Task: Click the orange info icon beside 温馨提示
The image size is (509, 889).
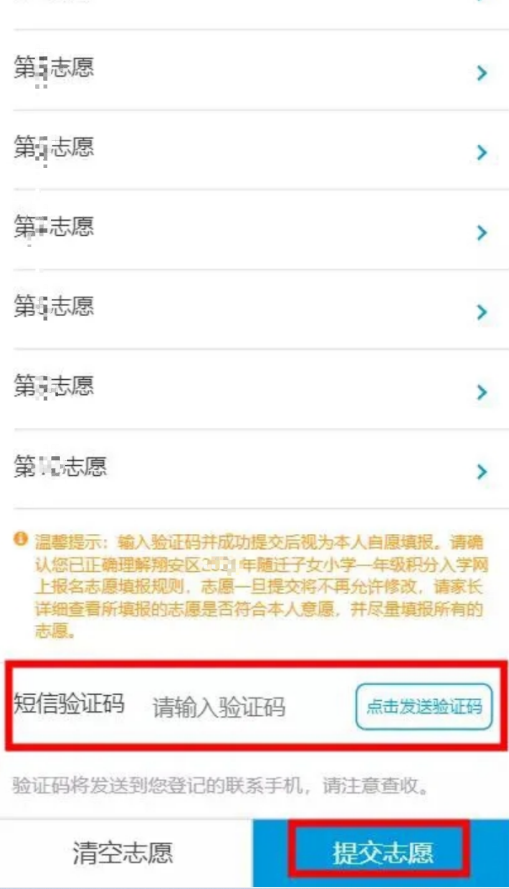Action: pyautogui.click(x=20, y=539)
